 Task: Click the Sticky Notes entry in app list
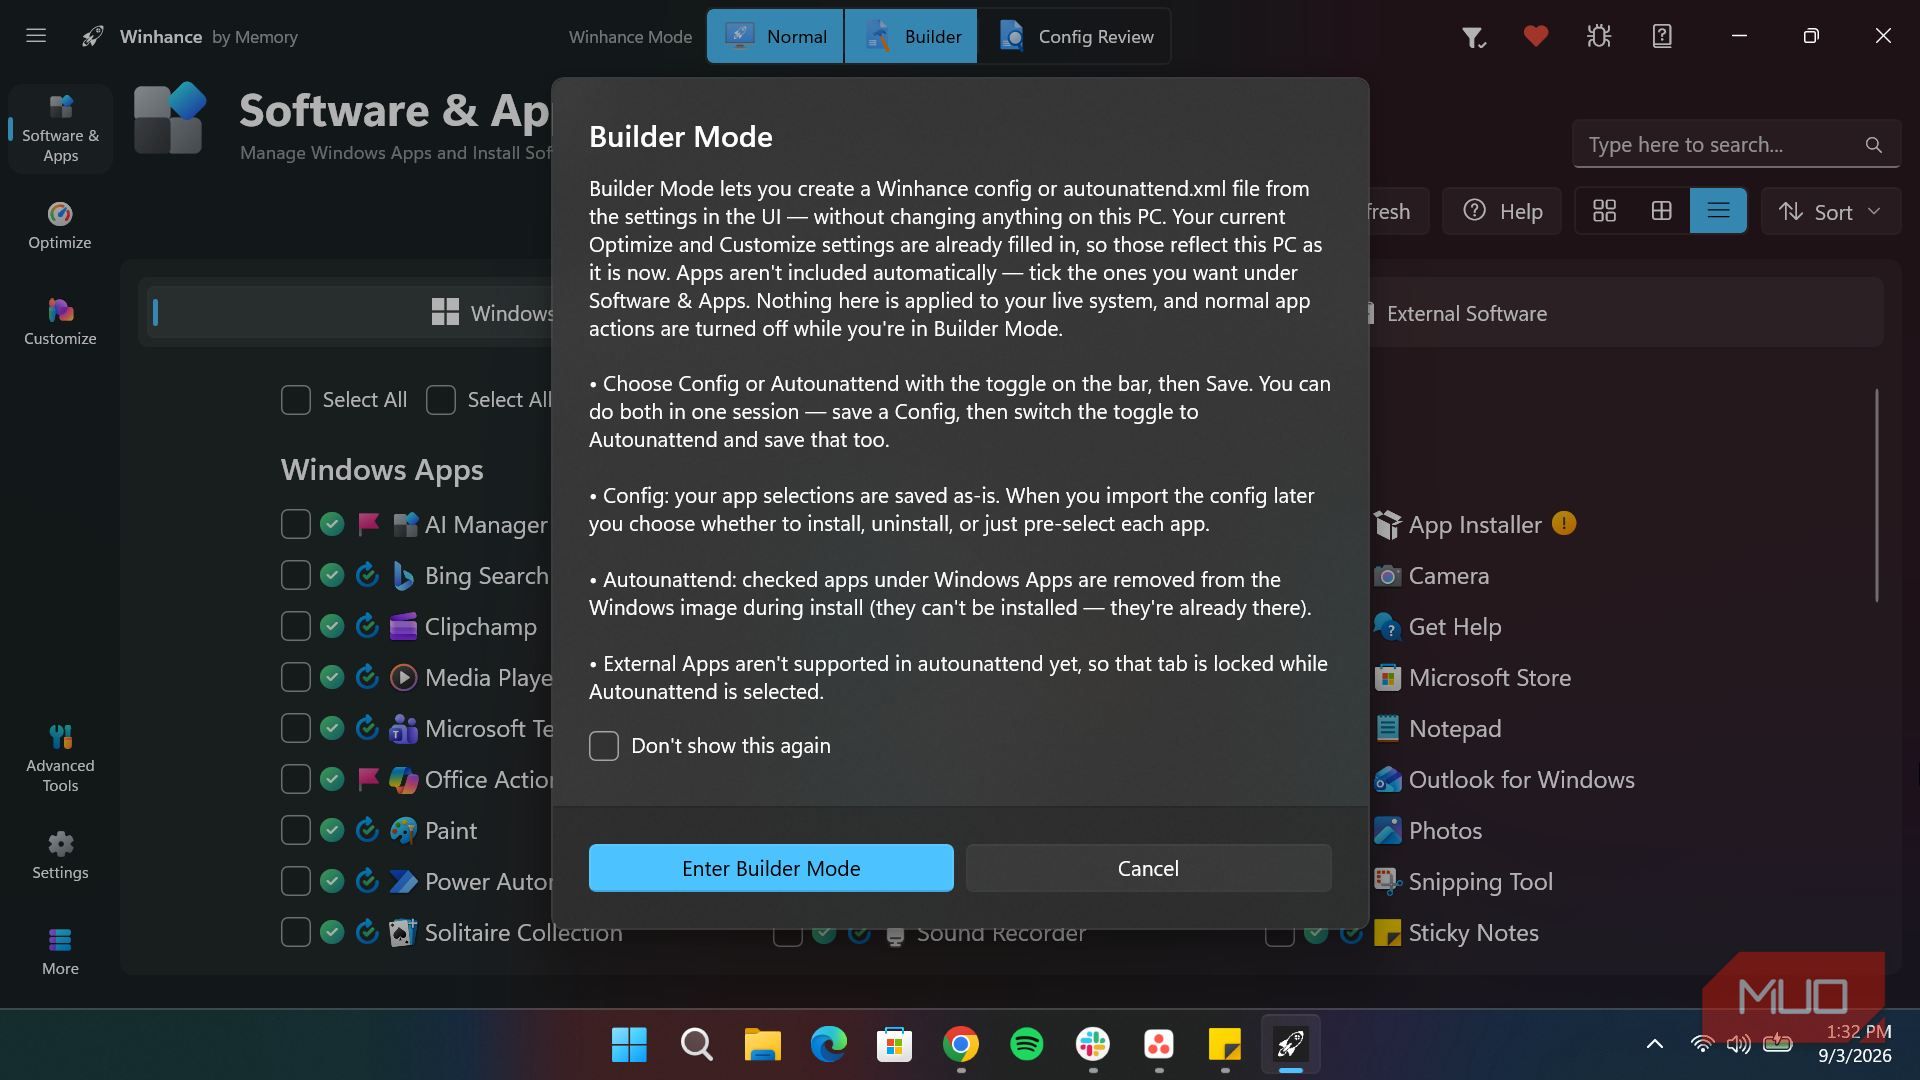(x=1473, y=933)
